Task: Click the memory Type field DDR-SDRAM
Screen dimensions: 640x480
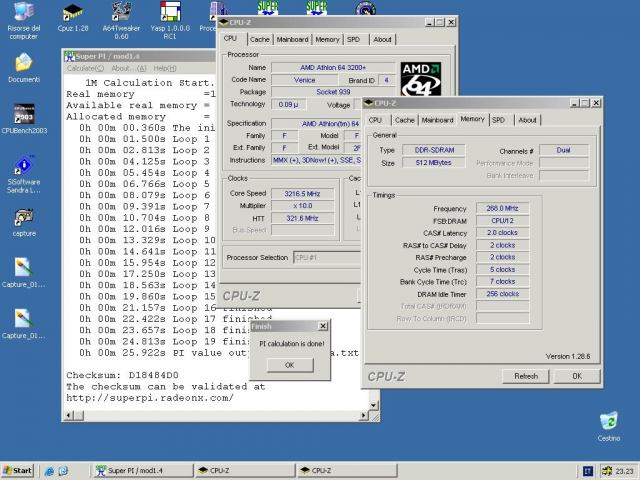Action: [434, 150]
